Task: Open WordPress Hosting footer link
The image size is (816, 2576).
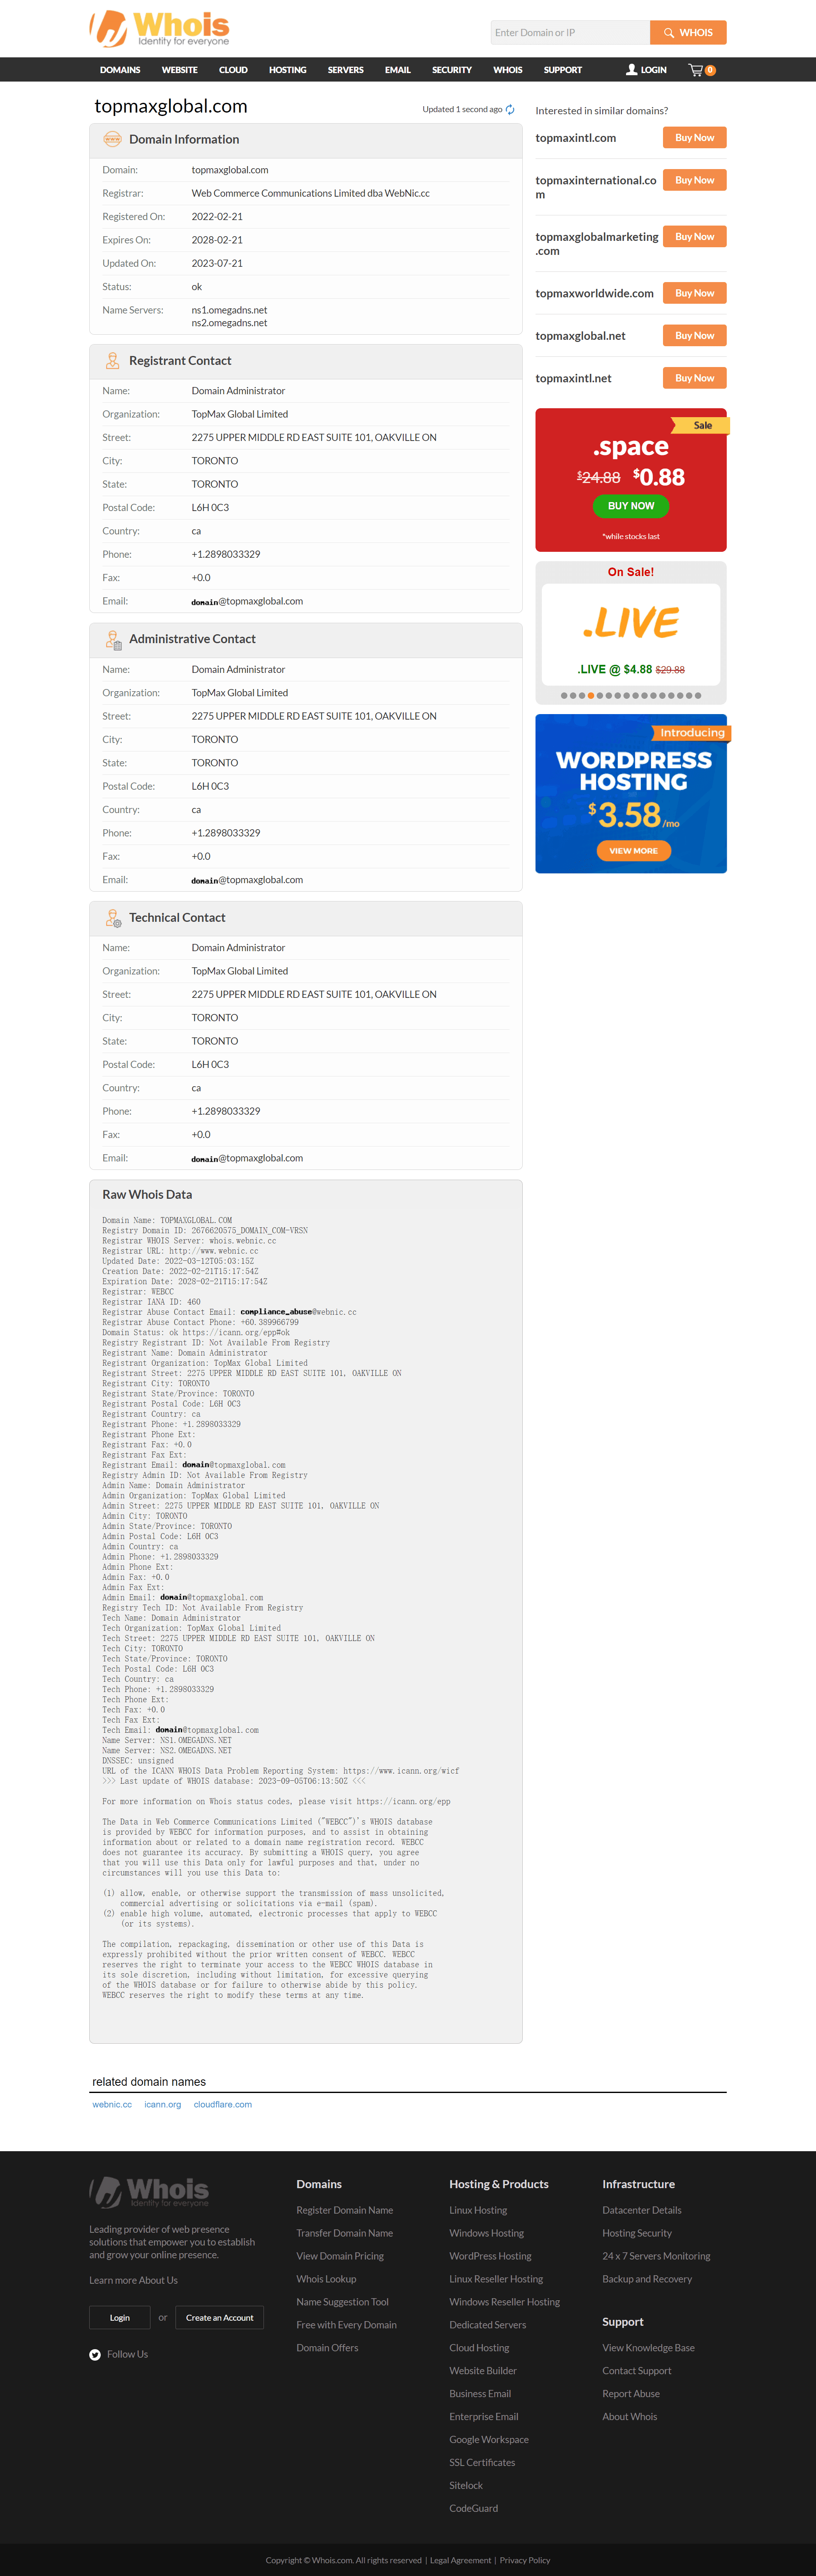Action: [490, 2256]
